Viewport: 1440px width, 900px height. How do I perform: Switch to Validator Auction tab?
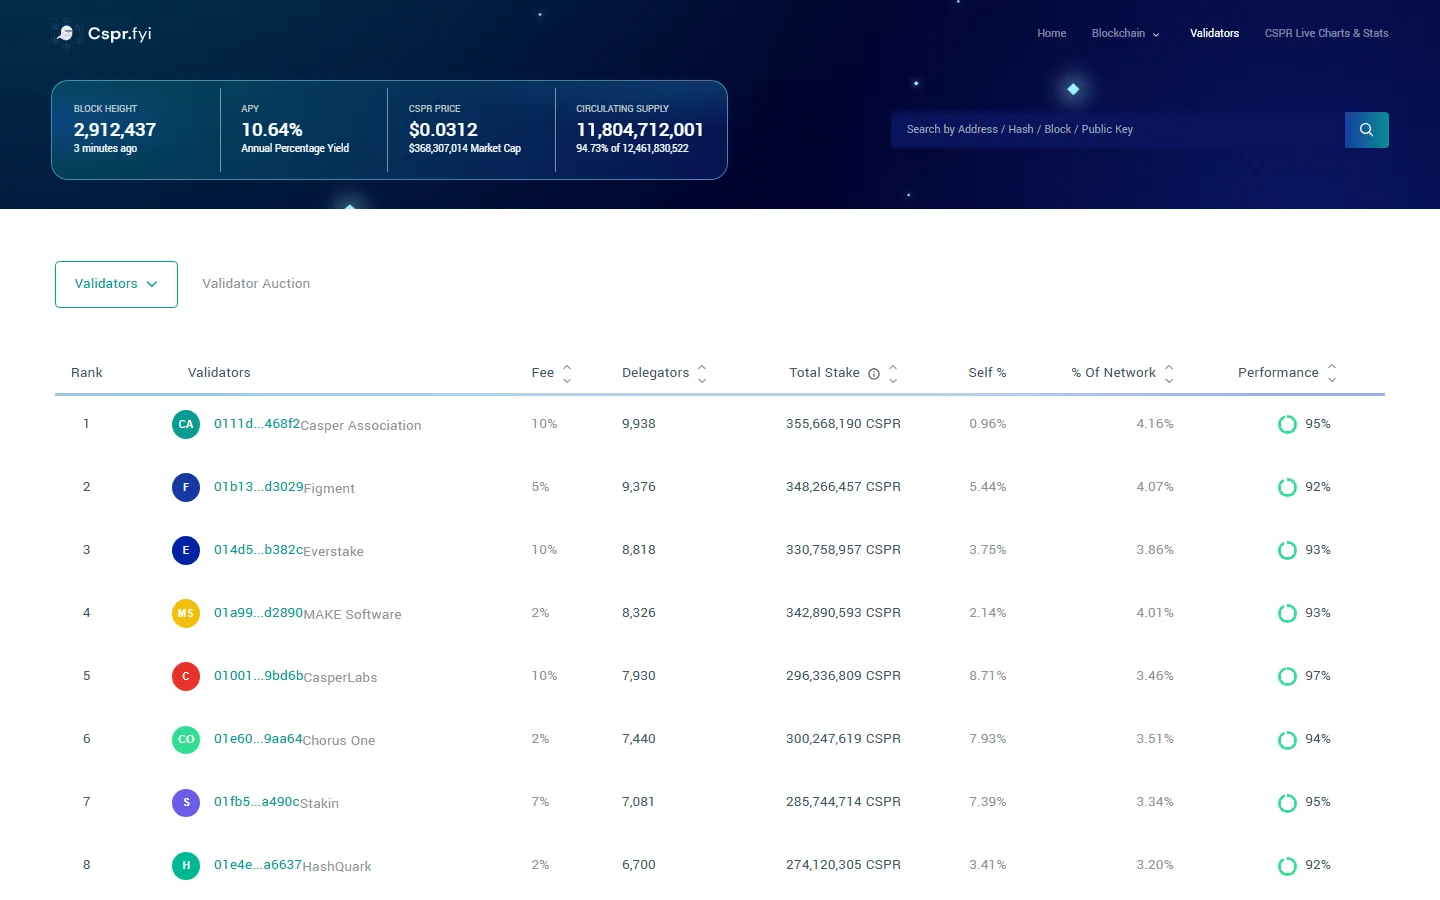256,284
